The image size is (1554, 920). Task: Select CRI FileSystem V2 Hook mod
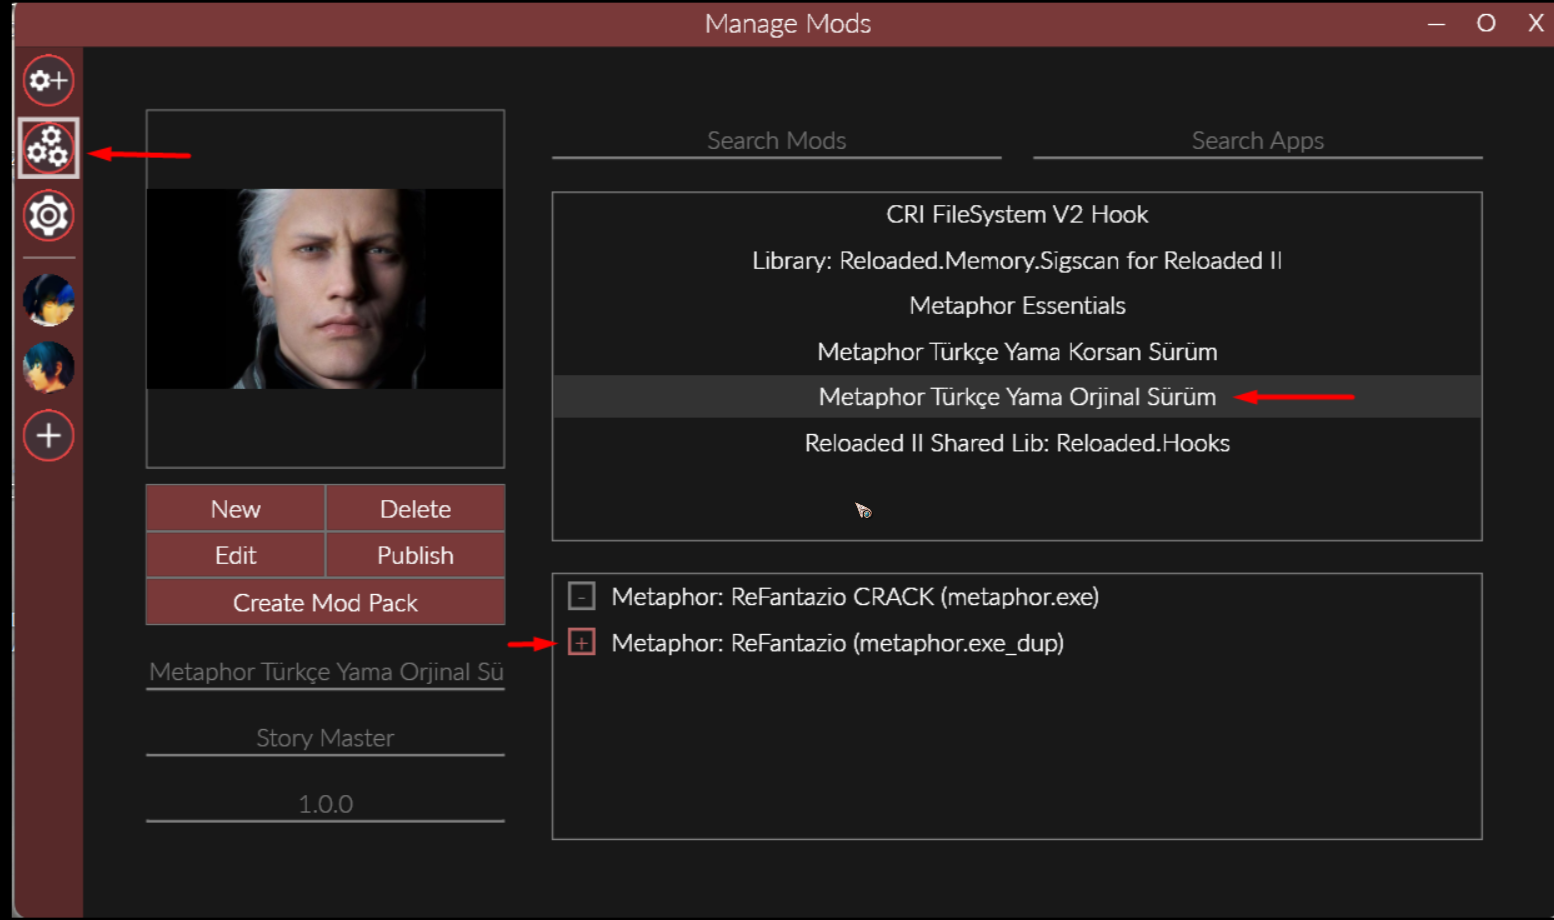tap(1017, 214)
